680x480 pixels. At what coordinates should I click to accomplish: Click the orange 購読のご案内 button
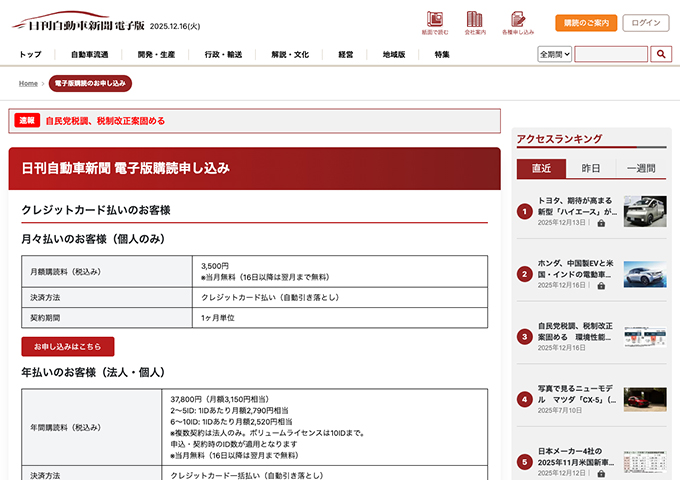click(x=586, y=23)
